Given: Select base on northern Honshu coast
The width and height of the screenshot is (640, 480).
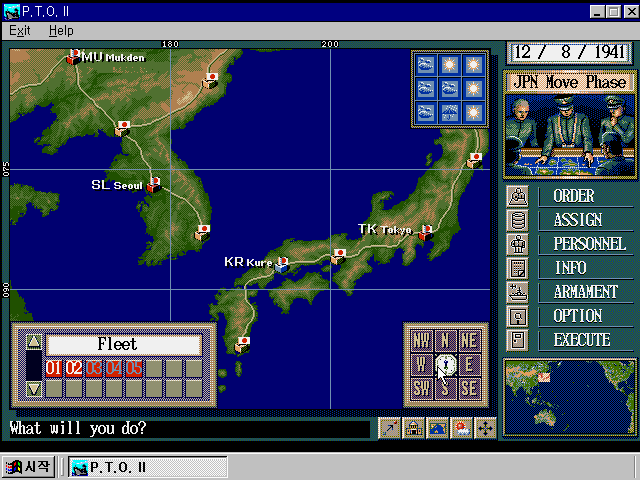Looking at the screenshot, I should [x=474, y=161].
